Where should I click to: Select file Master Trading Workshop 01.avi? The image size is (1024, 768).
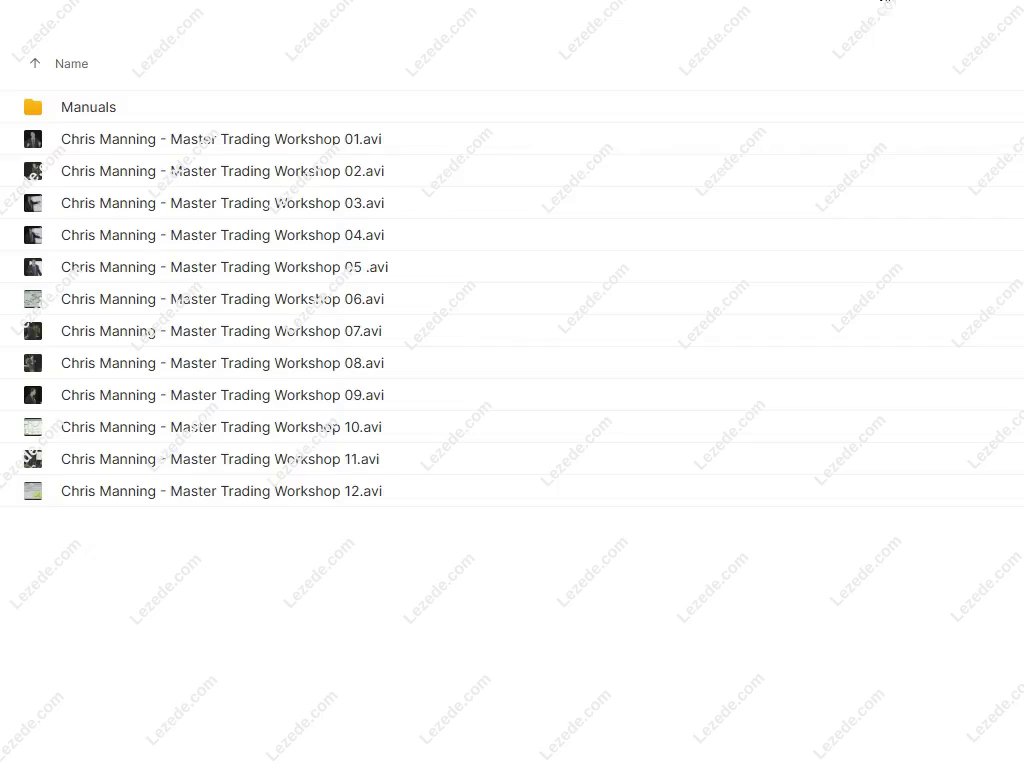pyautogui.click(x=221, y=139)
